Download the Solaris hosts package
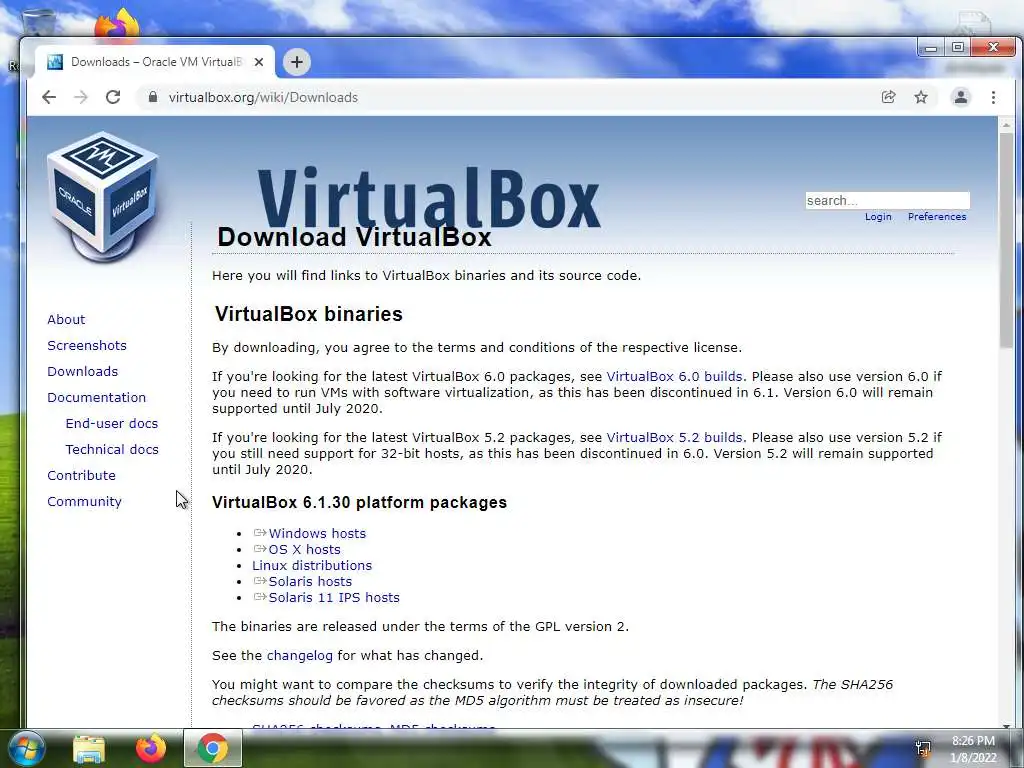Image resolution: width=1024 pixels, height=768 pixels. point(310,582)
